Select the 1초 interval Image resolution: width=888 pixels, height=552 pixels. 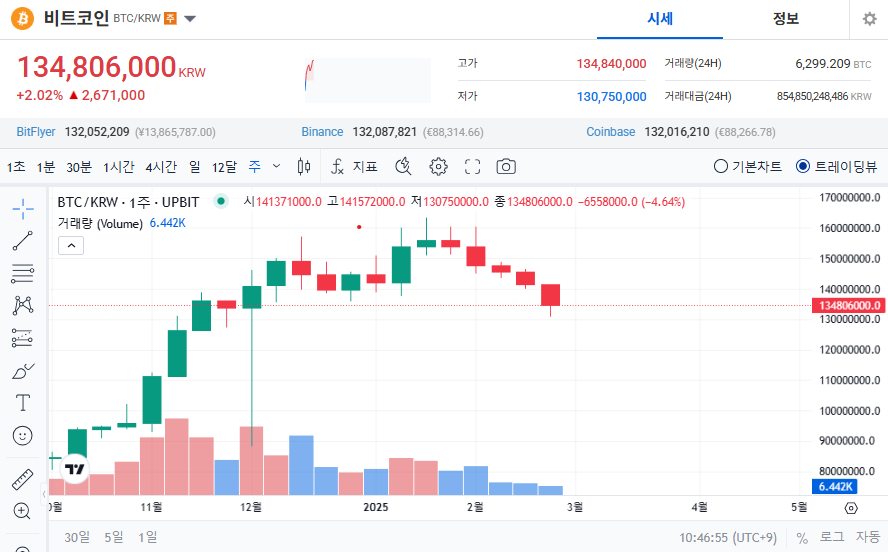pyautogui.click(x=16, y=166)
